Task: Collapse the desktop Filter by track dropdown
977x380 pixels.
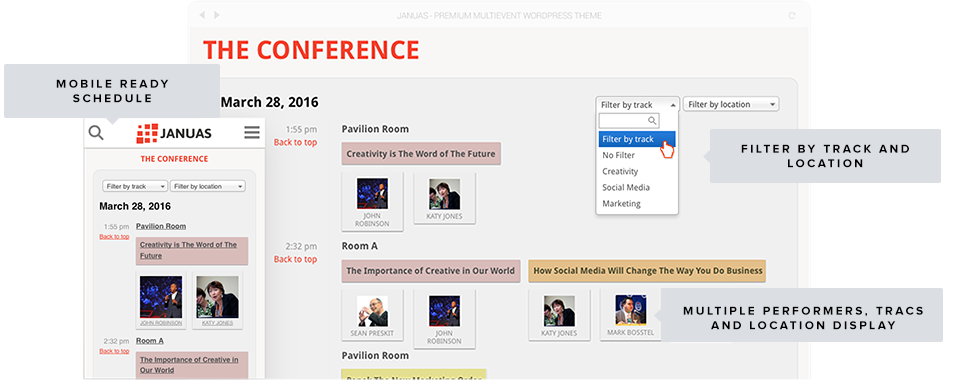Action: [637, 105]
